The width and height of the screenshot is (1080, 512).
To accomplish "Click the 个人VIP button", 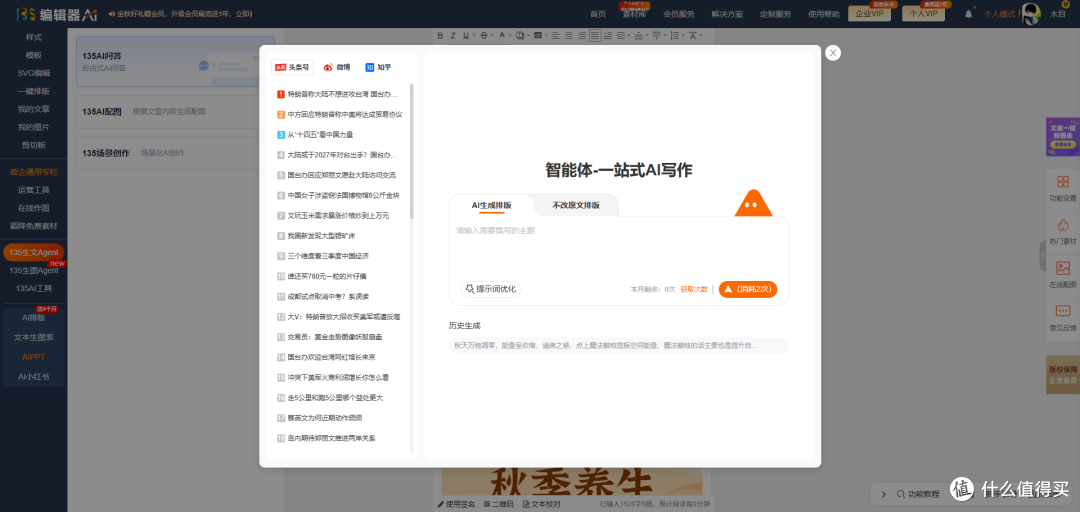I will click(x=923, y=13).
